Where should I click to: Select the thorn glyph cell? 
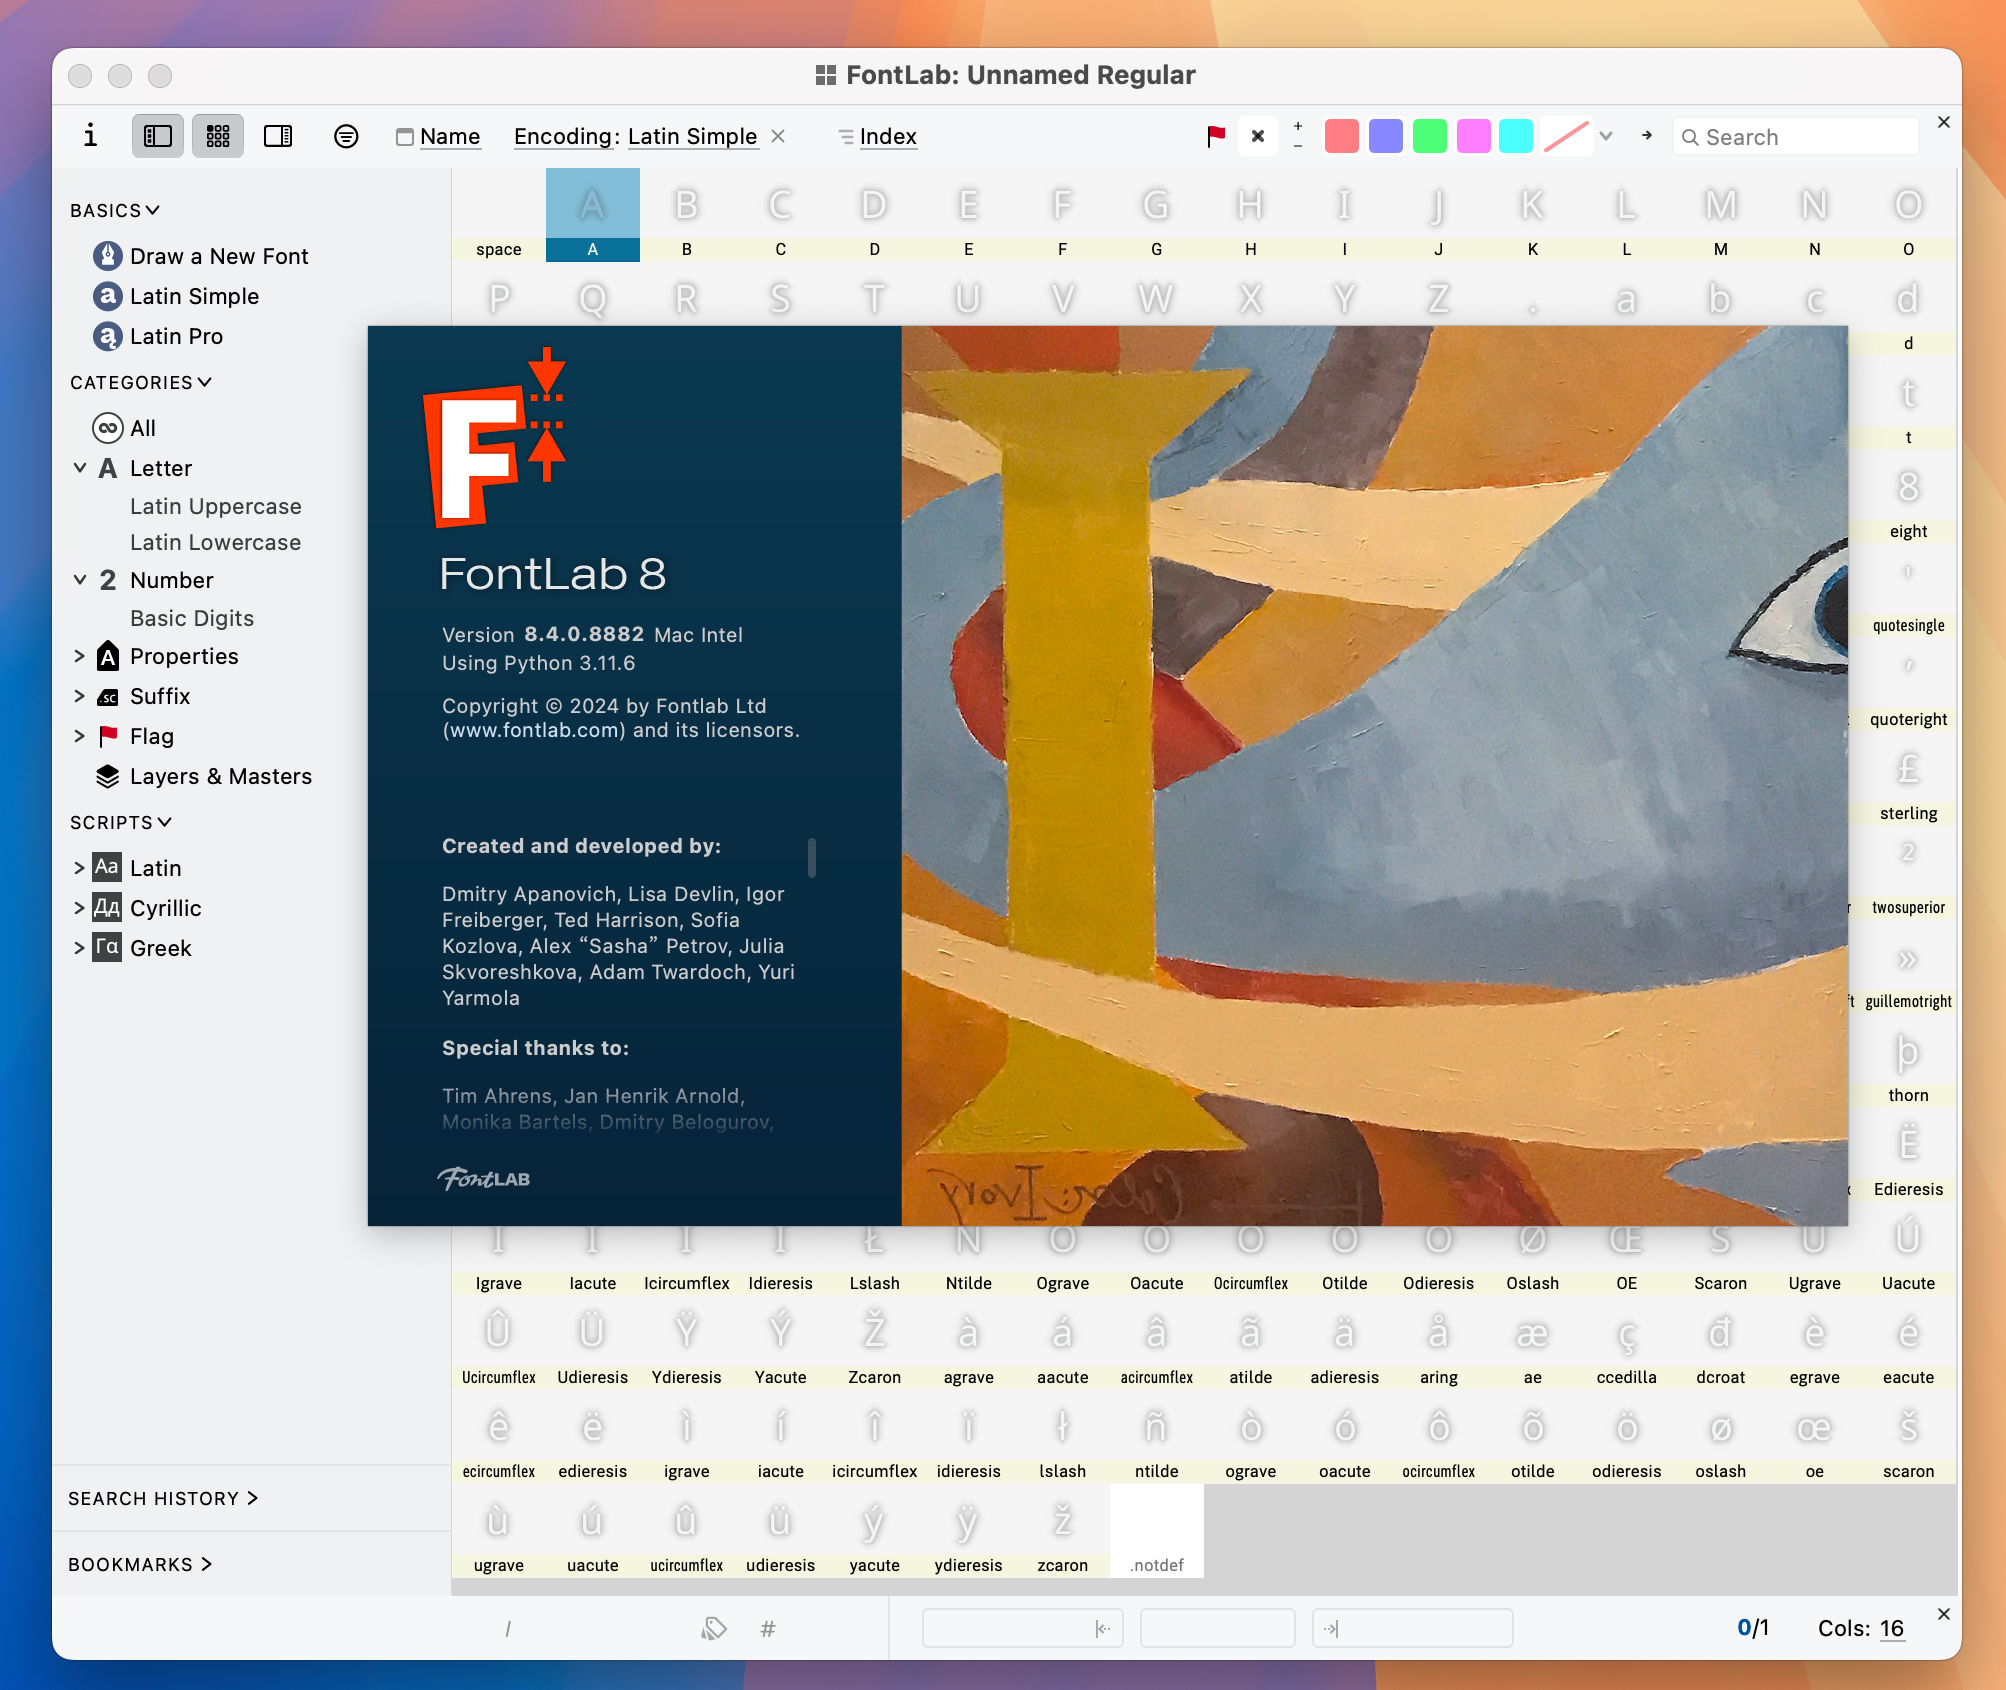1909,1061
